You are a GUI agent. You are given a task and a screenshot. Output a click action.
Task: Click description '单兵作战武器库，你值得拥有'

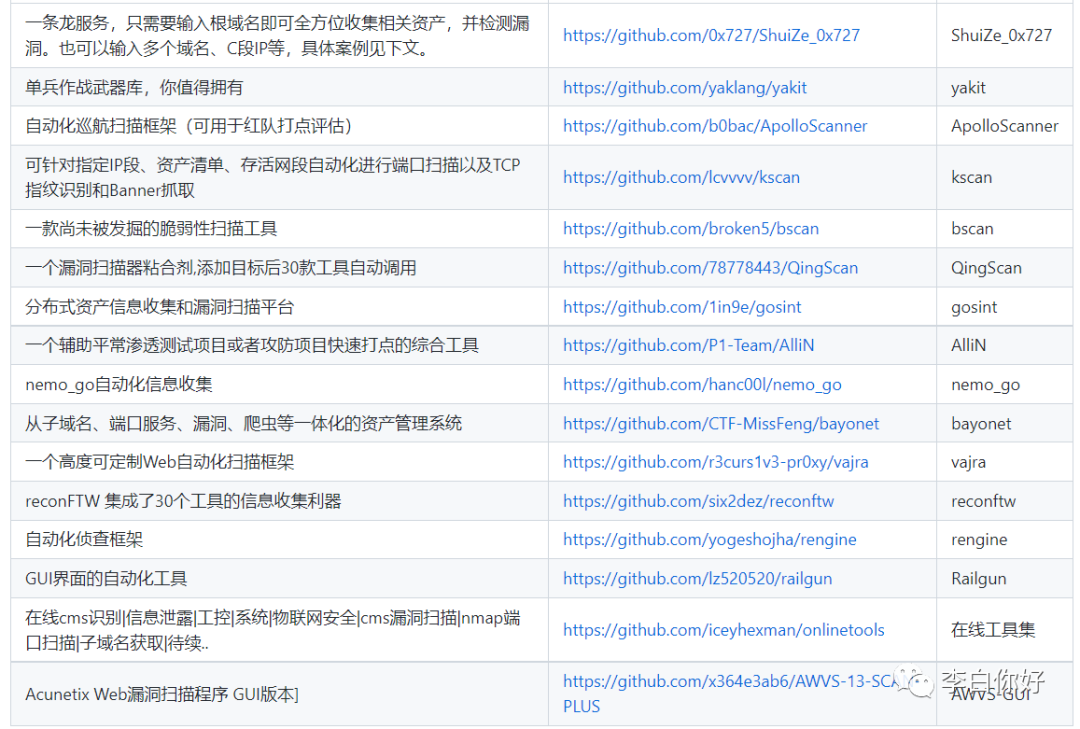pos(134,88)
